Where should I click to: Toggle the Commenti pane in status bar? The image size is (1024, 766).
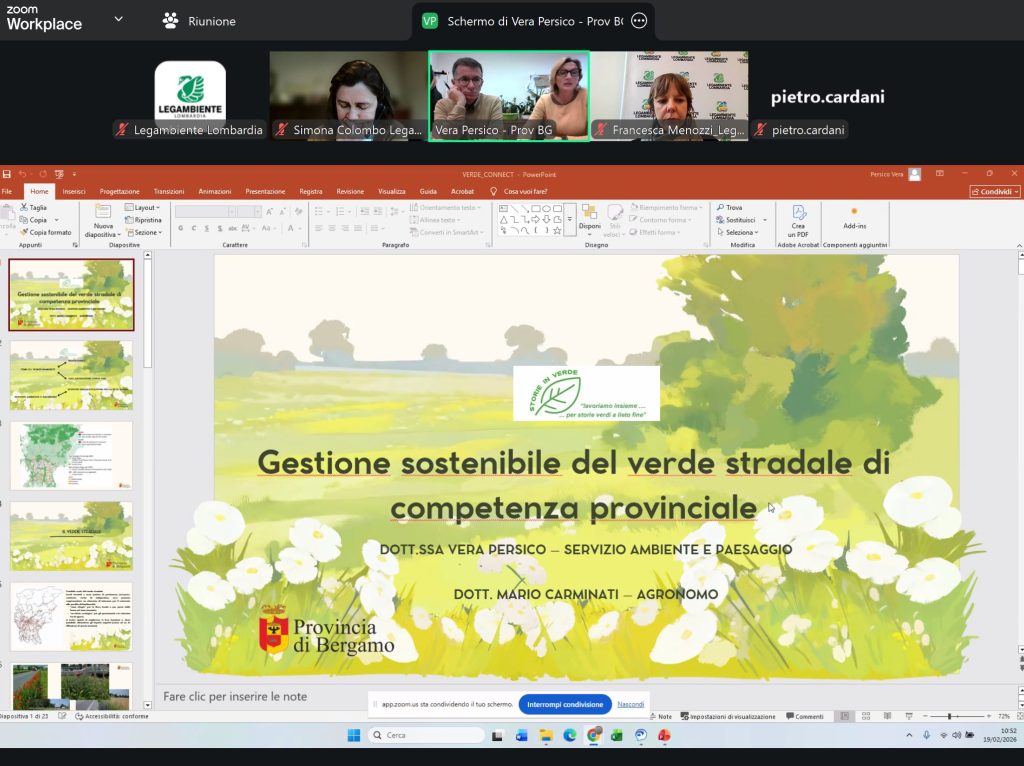point(805,716)
